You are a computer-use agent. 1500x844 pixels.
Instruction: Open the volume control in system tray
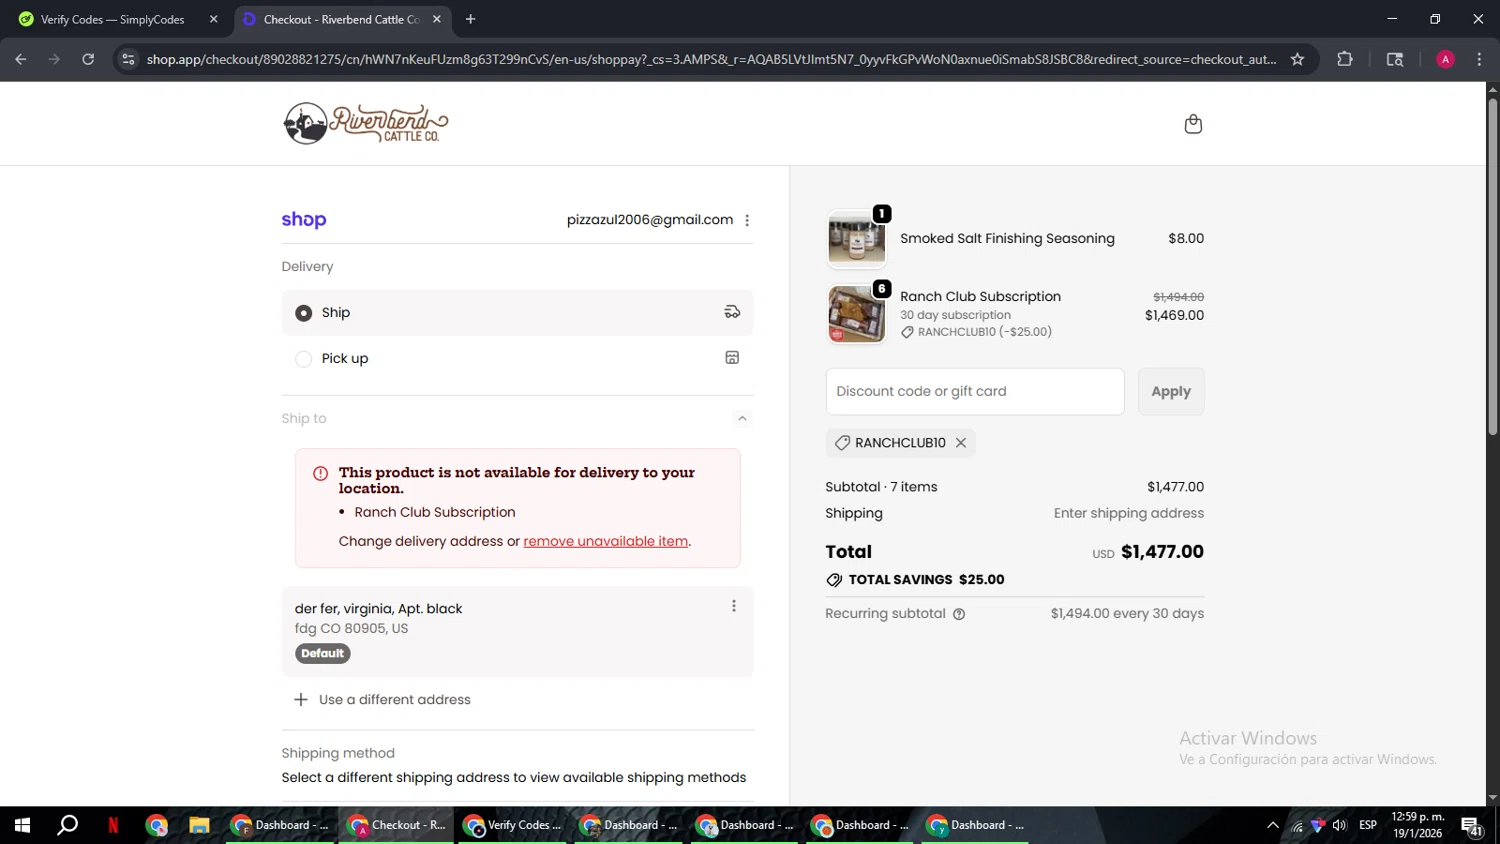pos(1340,825)
